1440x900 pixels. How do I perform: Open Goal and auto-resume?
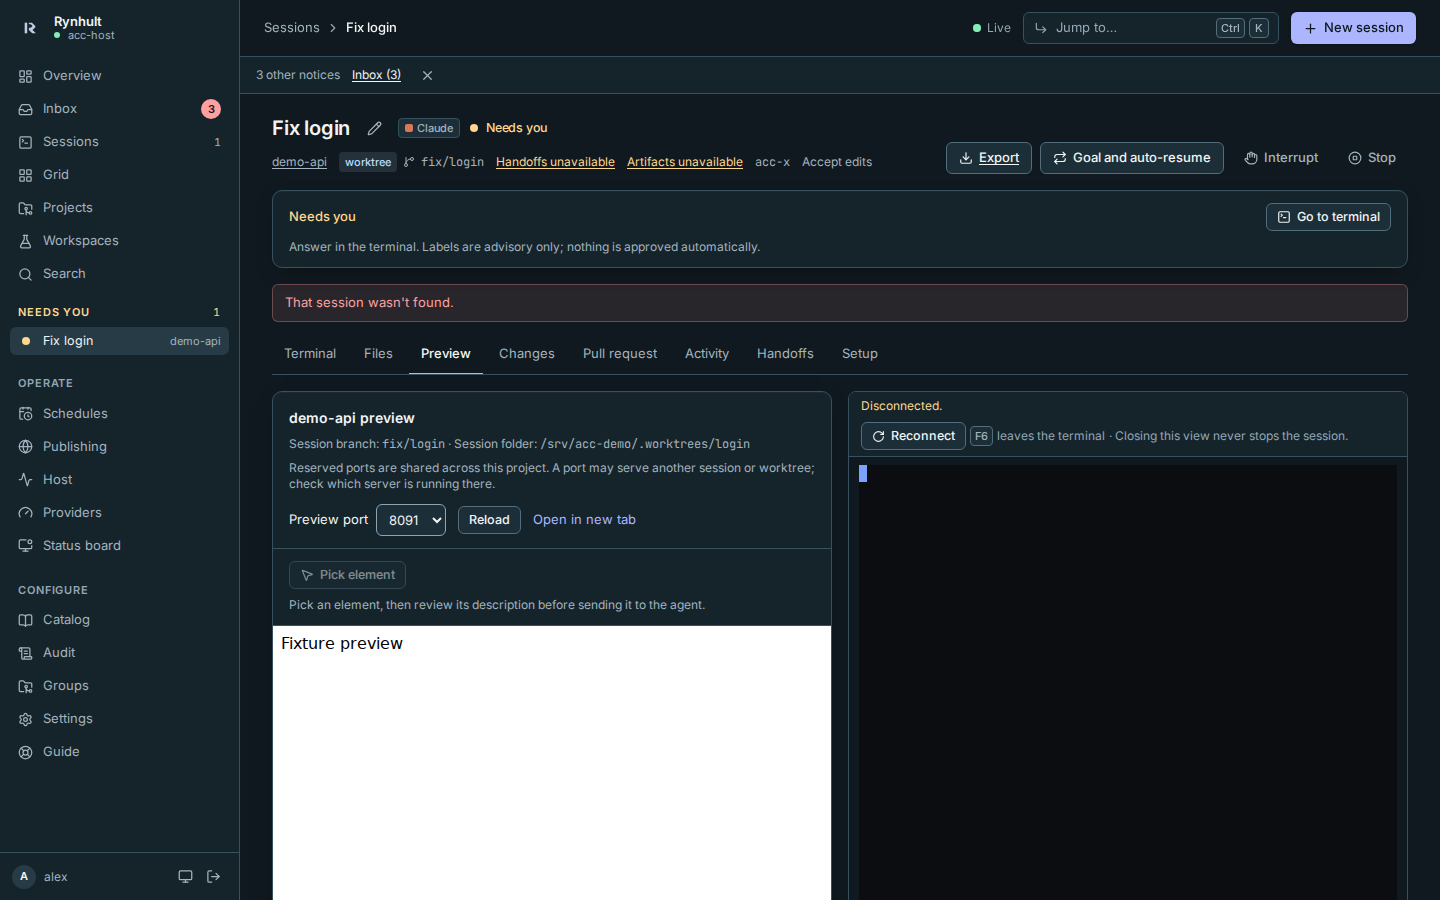tap(1132, 158)
